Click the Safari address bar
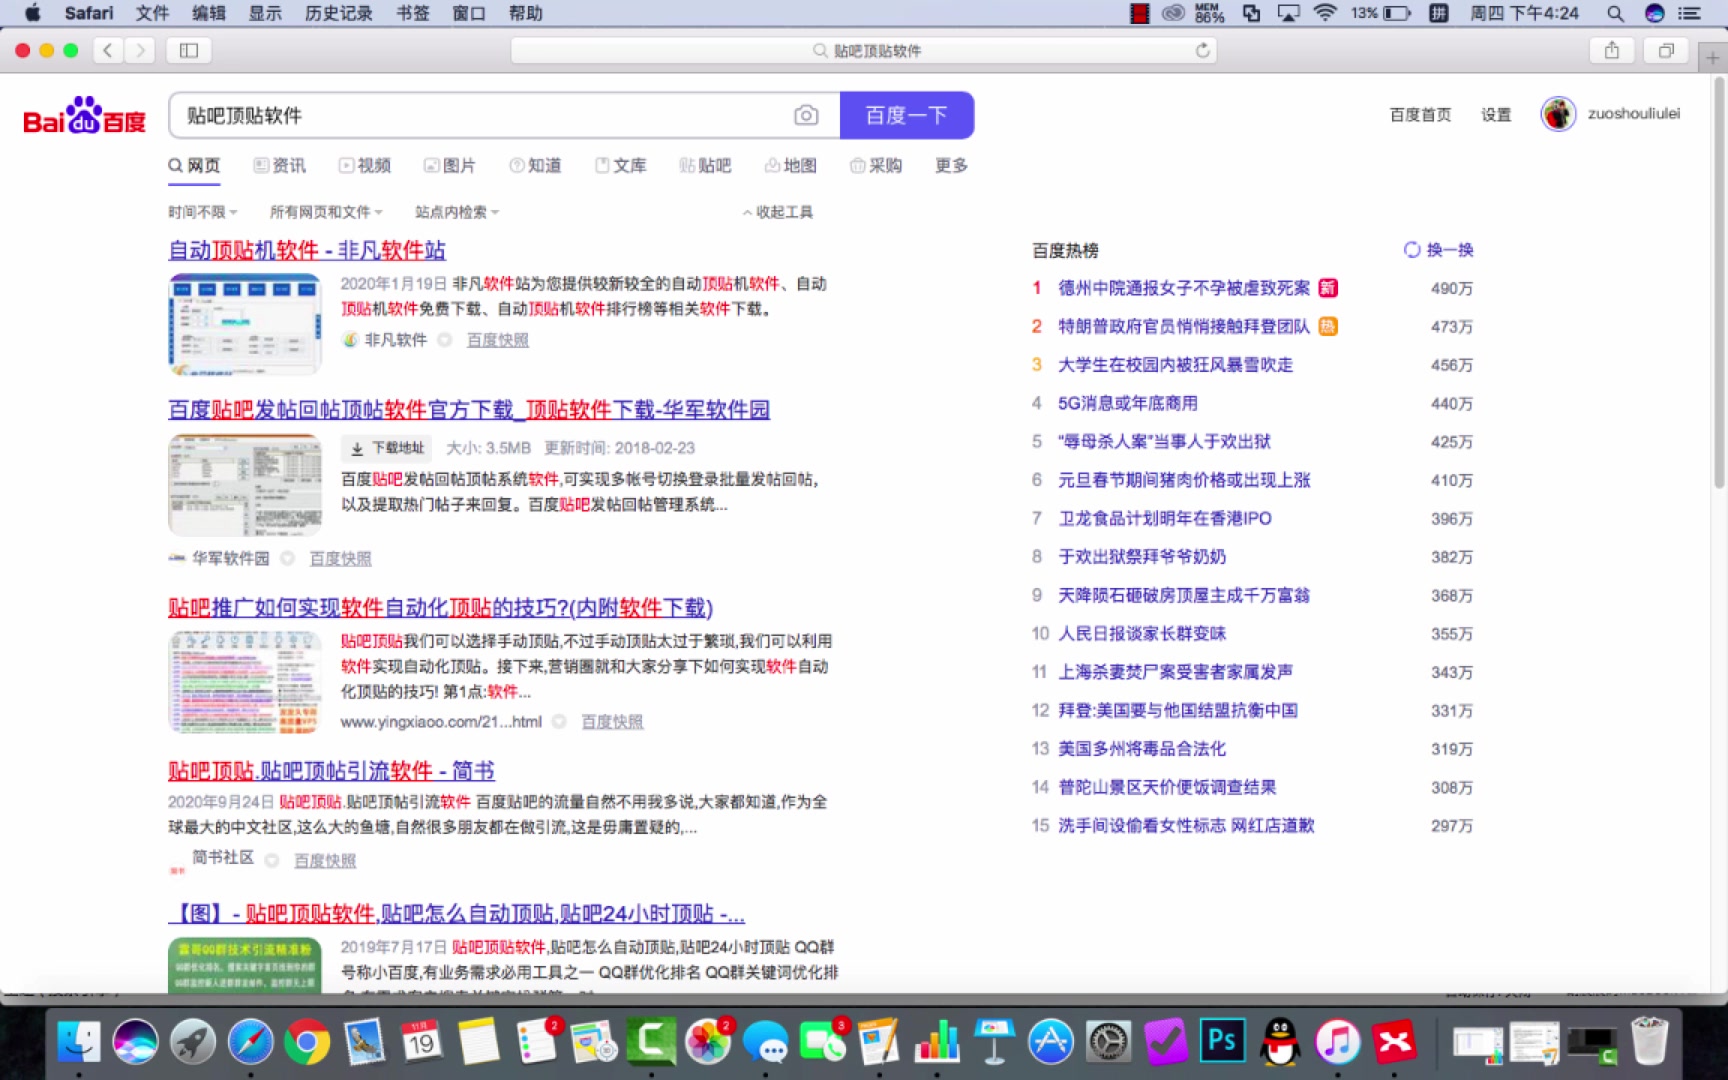 pyautogui.click(x=863, y=50)
